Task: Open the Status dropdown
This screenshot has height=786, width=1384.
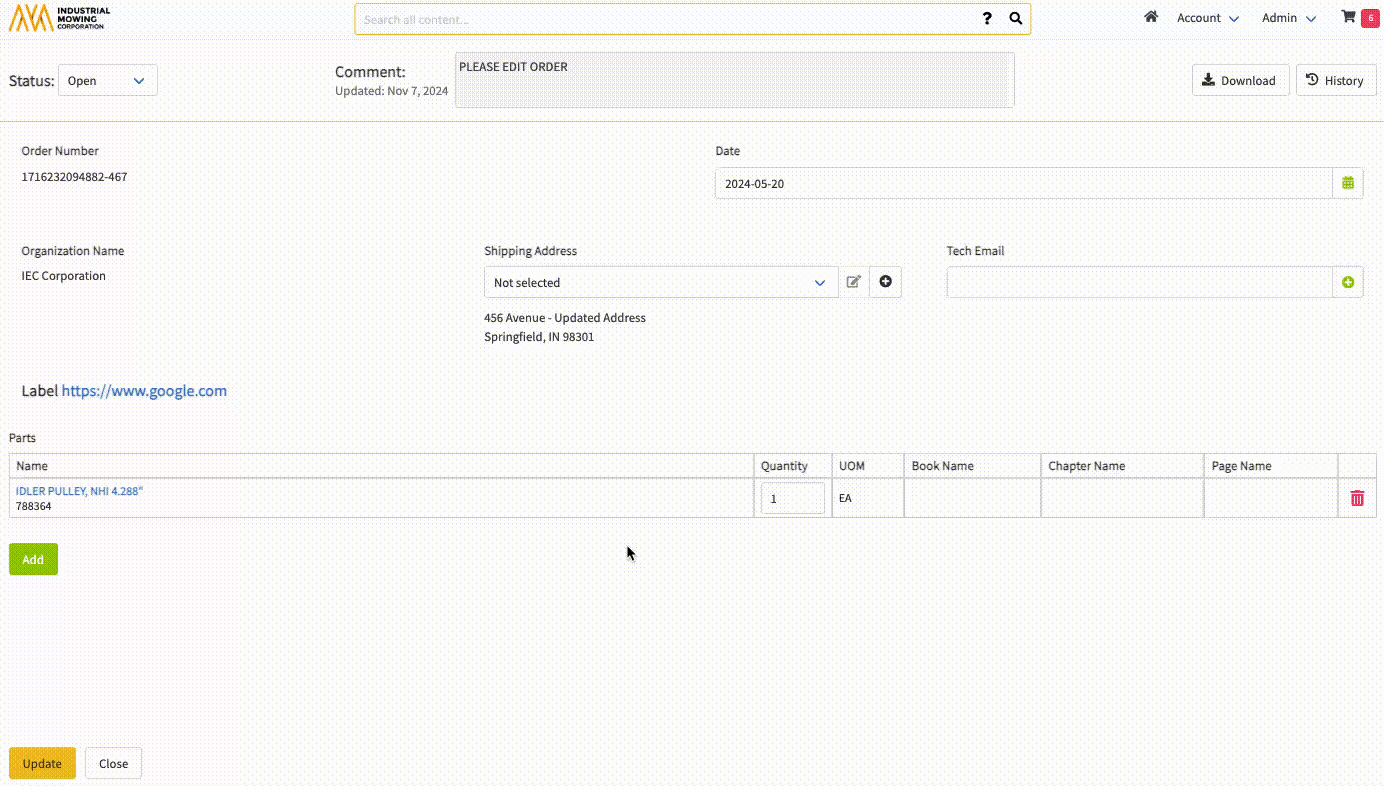Action: 107,81
